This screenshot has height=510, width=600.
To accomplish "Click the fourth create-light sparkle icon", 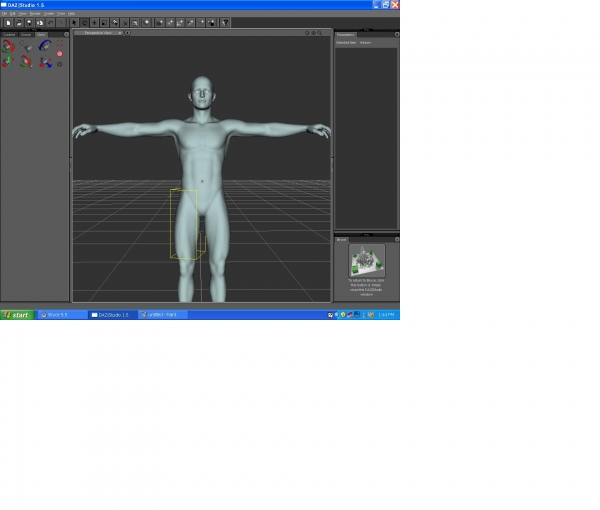I will tap(191, 23).
